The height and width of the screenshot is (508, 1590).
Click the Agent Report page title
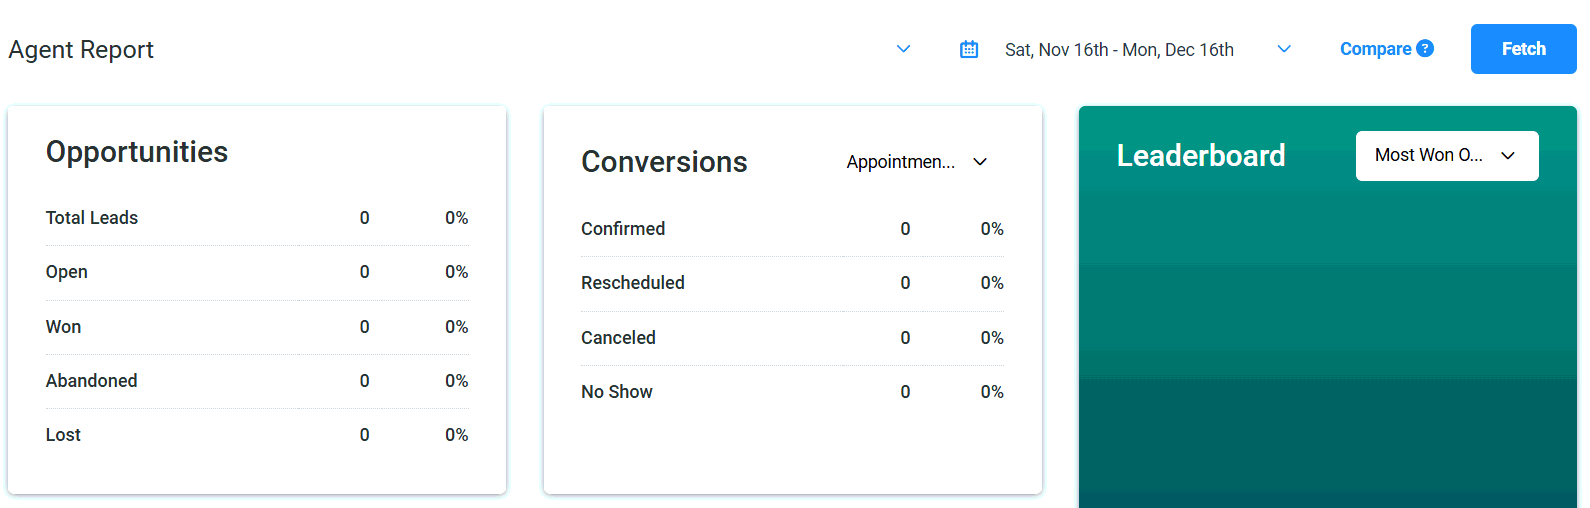tap(81, 50)
